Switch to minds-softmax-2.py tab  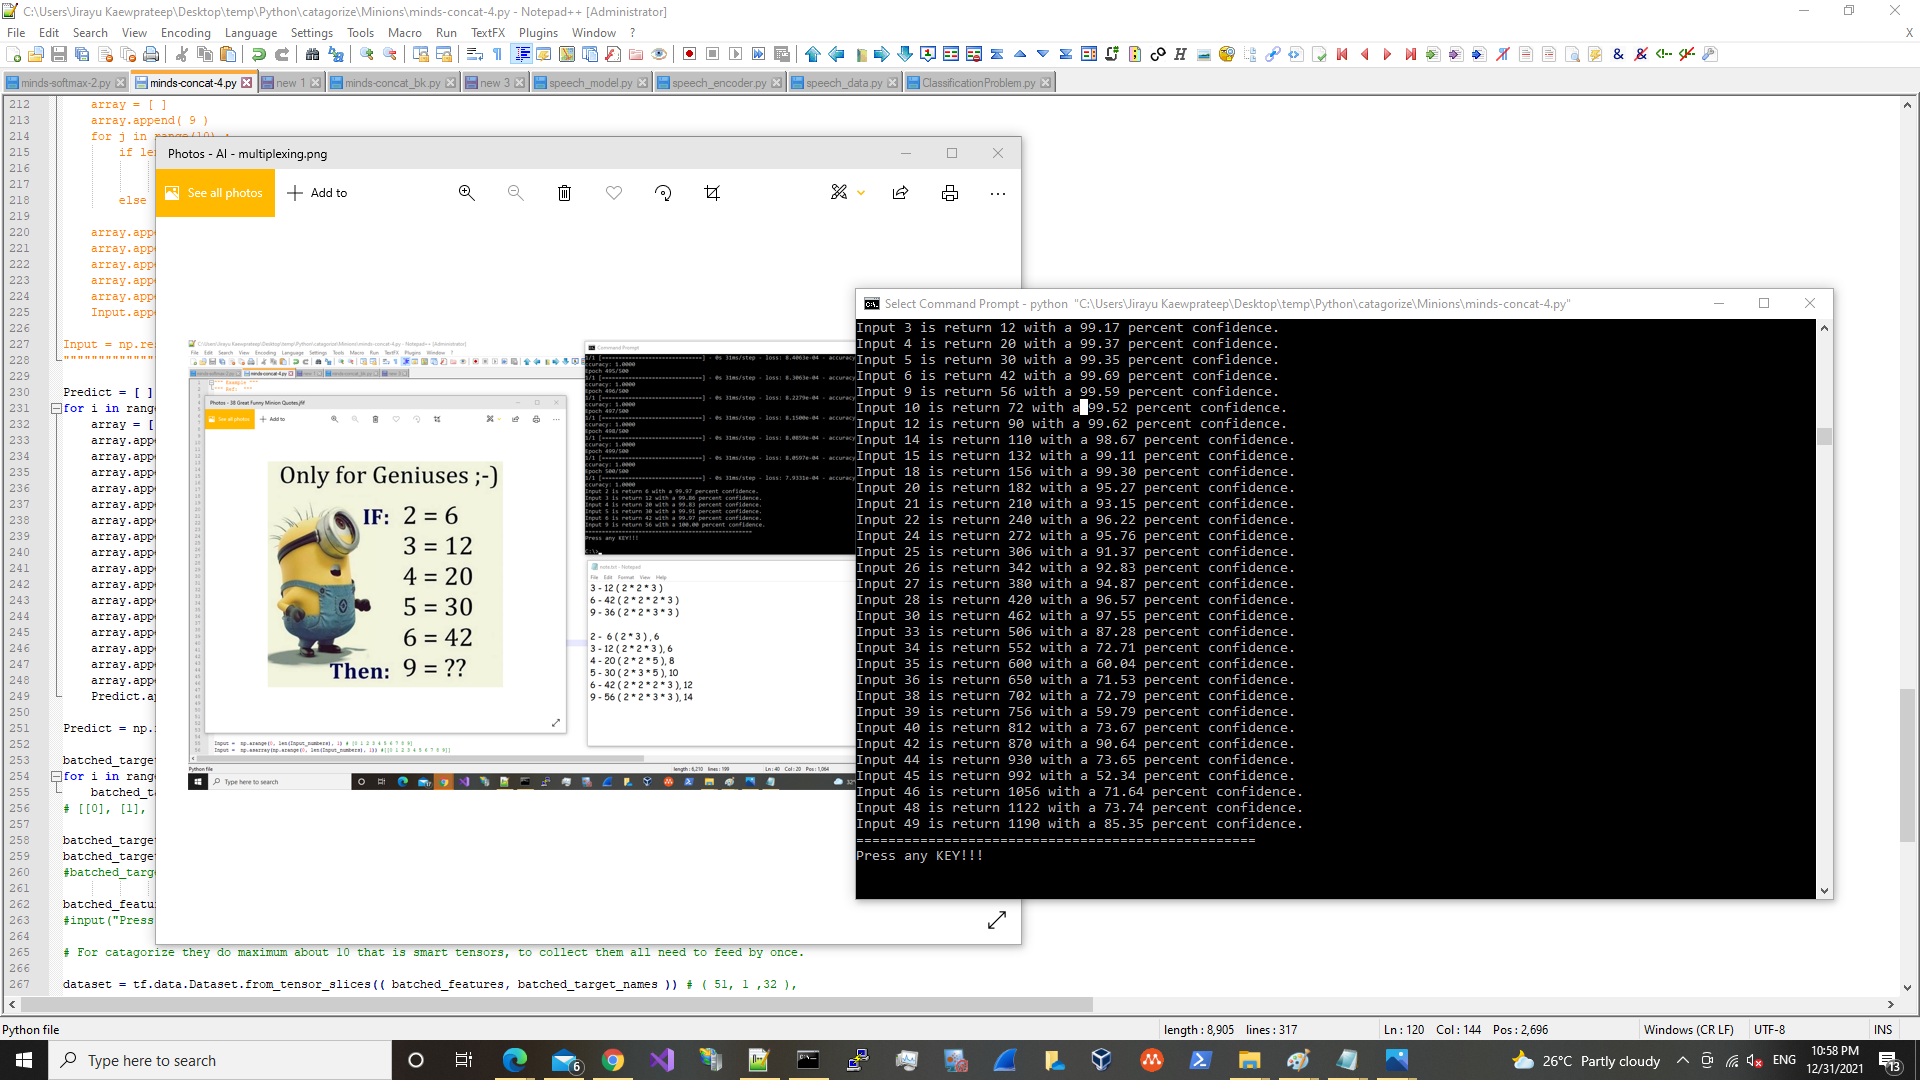pos(65,83)
